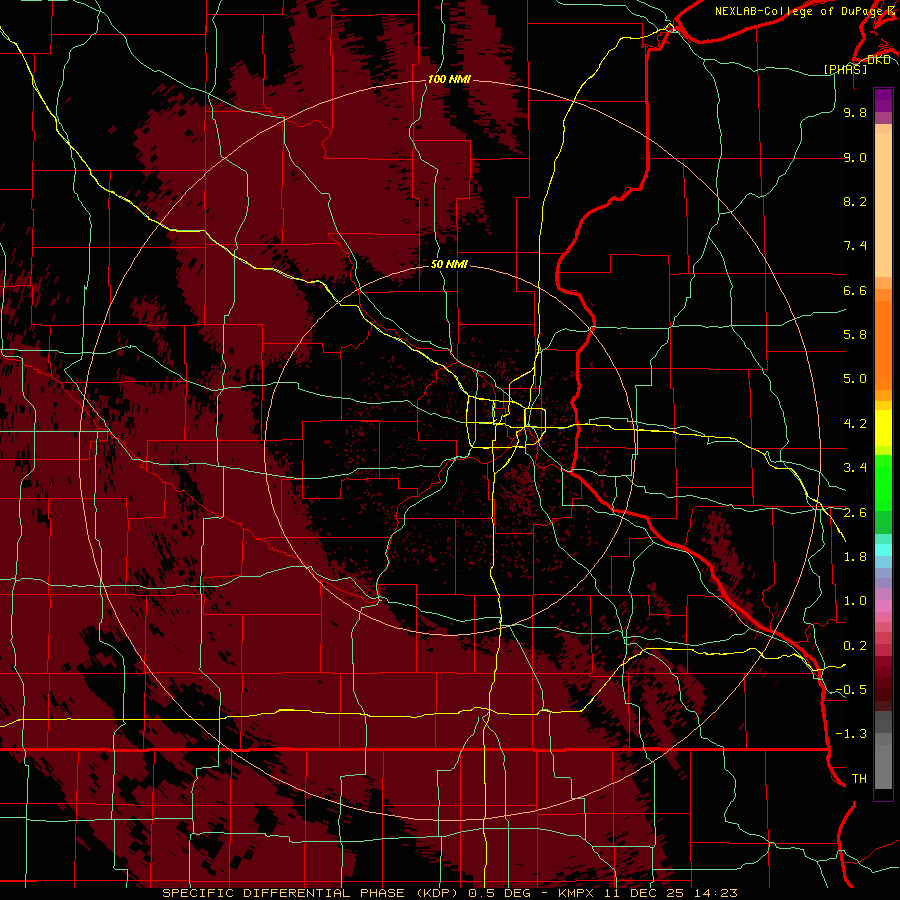This screenshot has width=900, height=900.
Task: Click the pink band on the color scale
Action: pos(883,606)
